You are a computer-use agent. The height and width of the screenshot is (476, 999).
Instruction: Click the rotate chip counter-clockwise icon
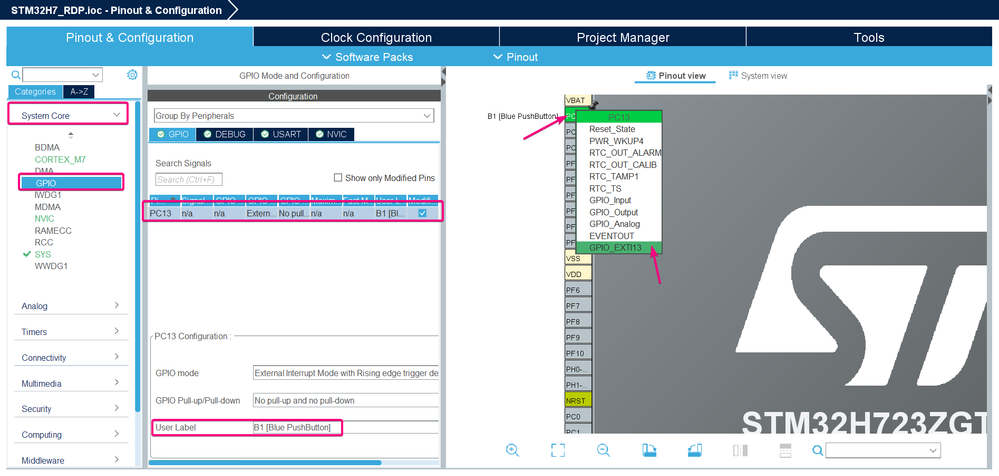pos(695,450)
